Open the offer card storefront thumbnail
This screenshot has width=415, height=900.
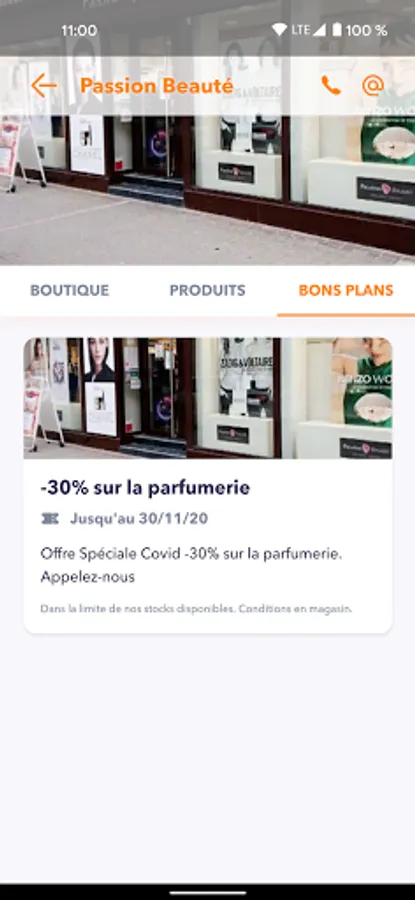click(208, 398)
